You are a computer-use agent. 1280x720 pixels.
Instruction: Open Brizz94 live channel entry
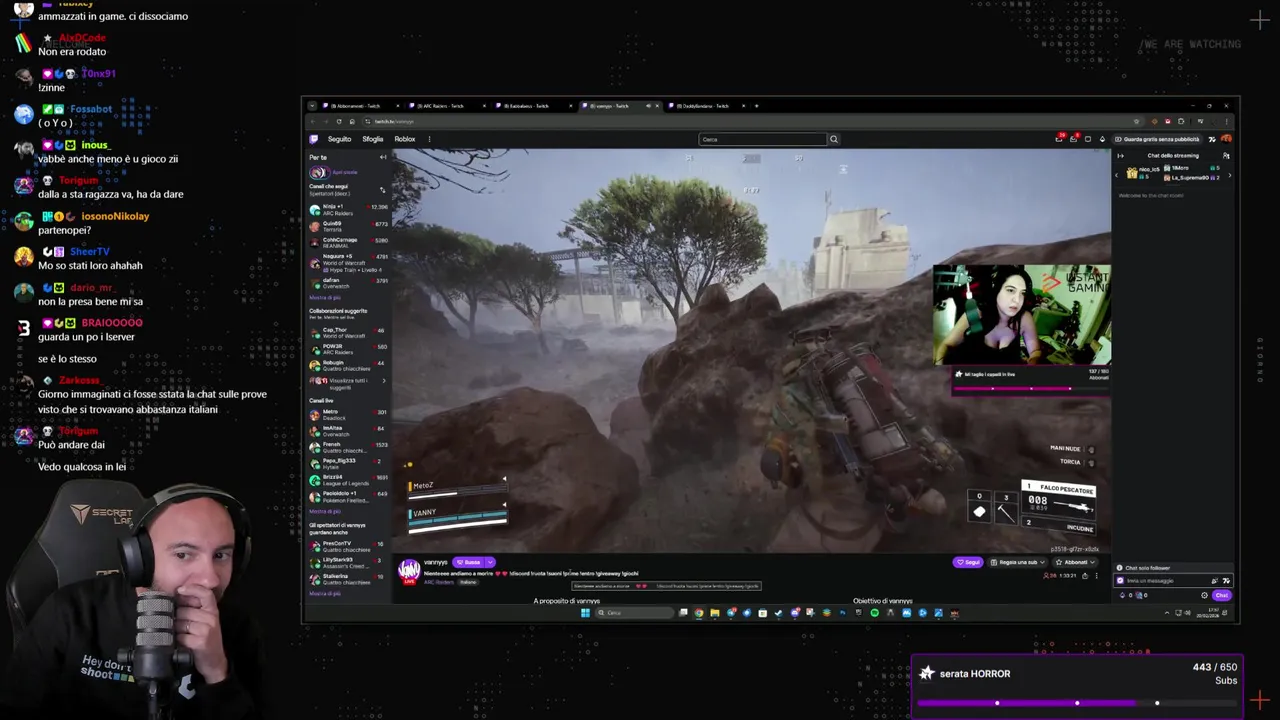pos(348,480)
